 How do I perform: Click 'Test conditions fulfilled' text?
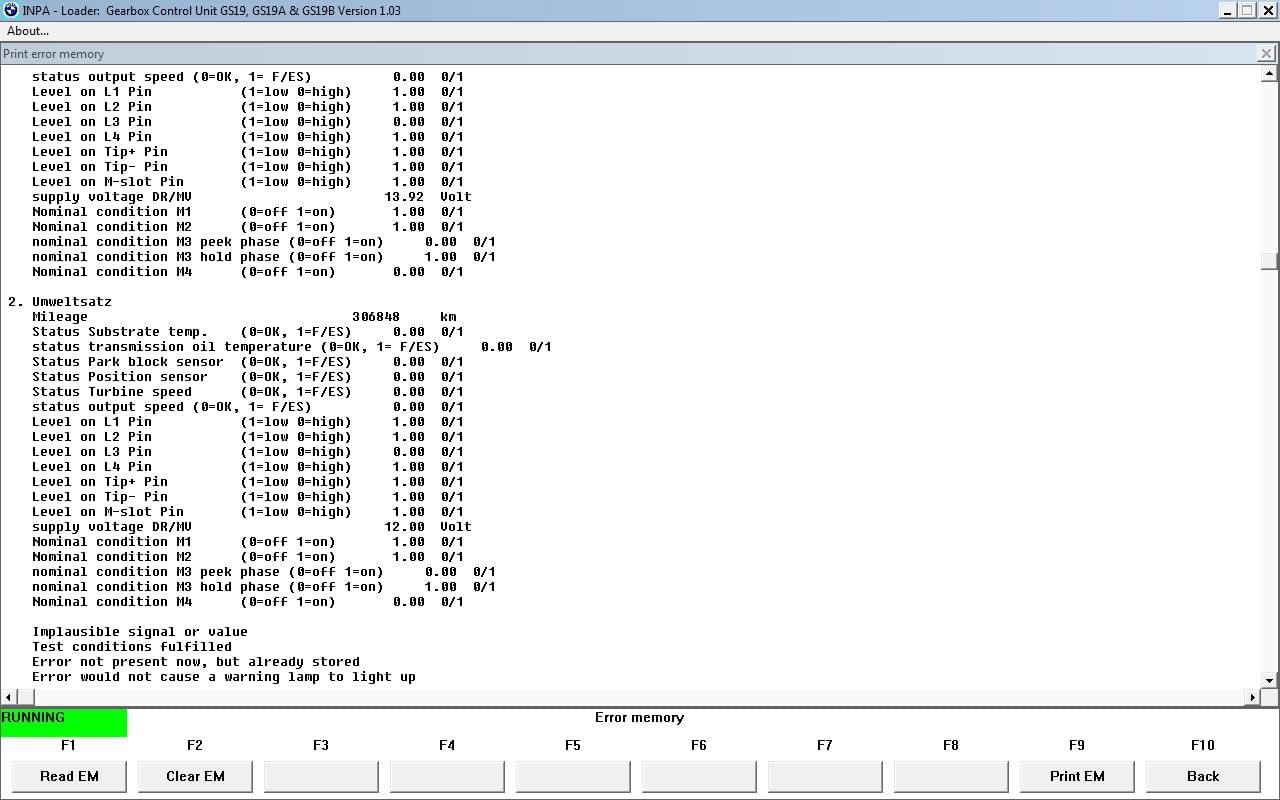point(132,646)
